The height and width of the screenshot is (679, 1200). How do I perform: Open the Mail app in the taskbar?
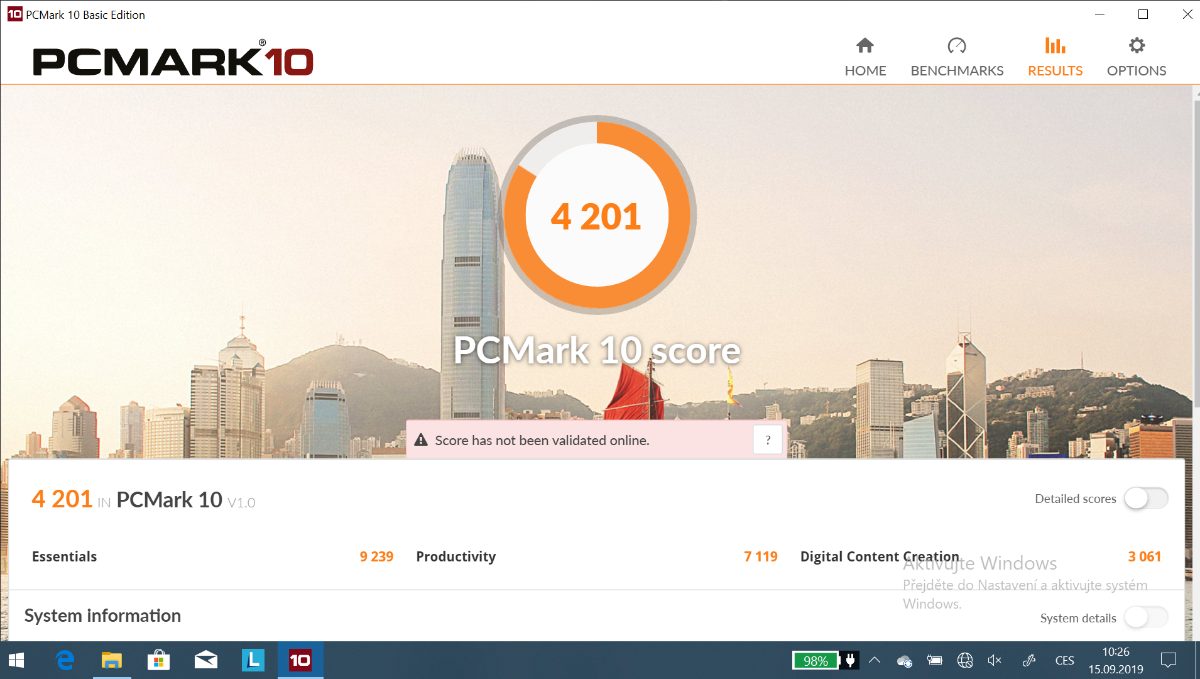coord(206,660)
